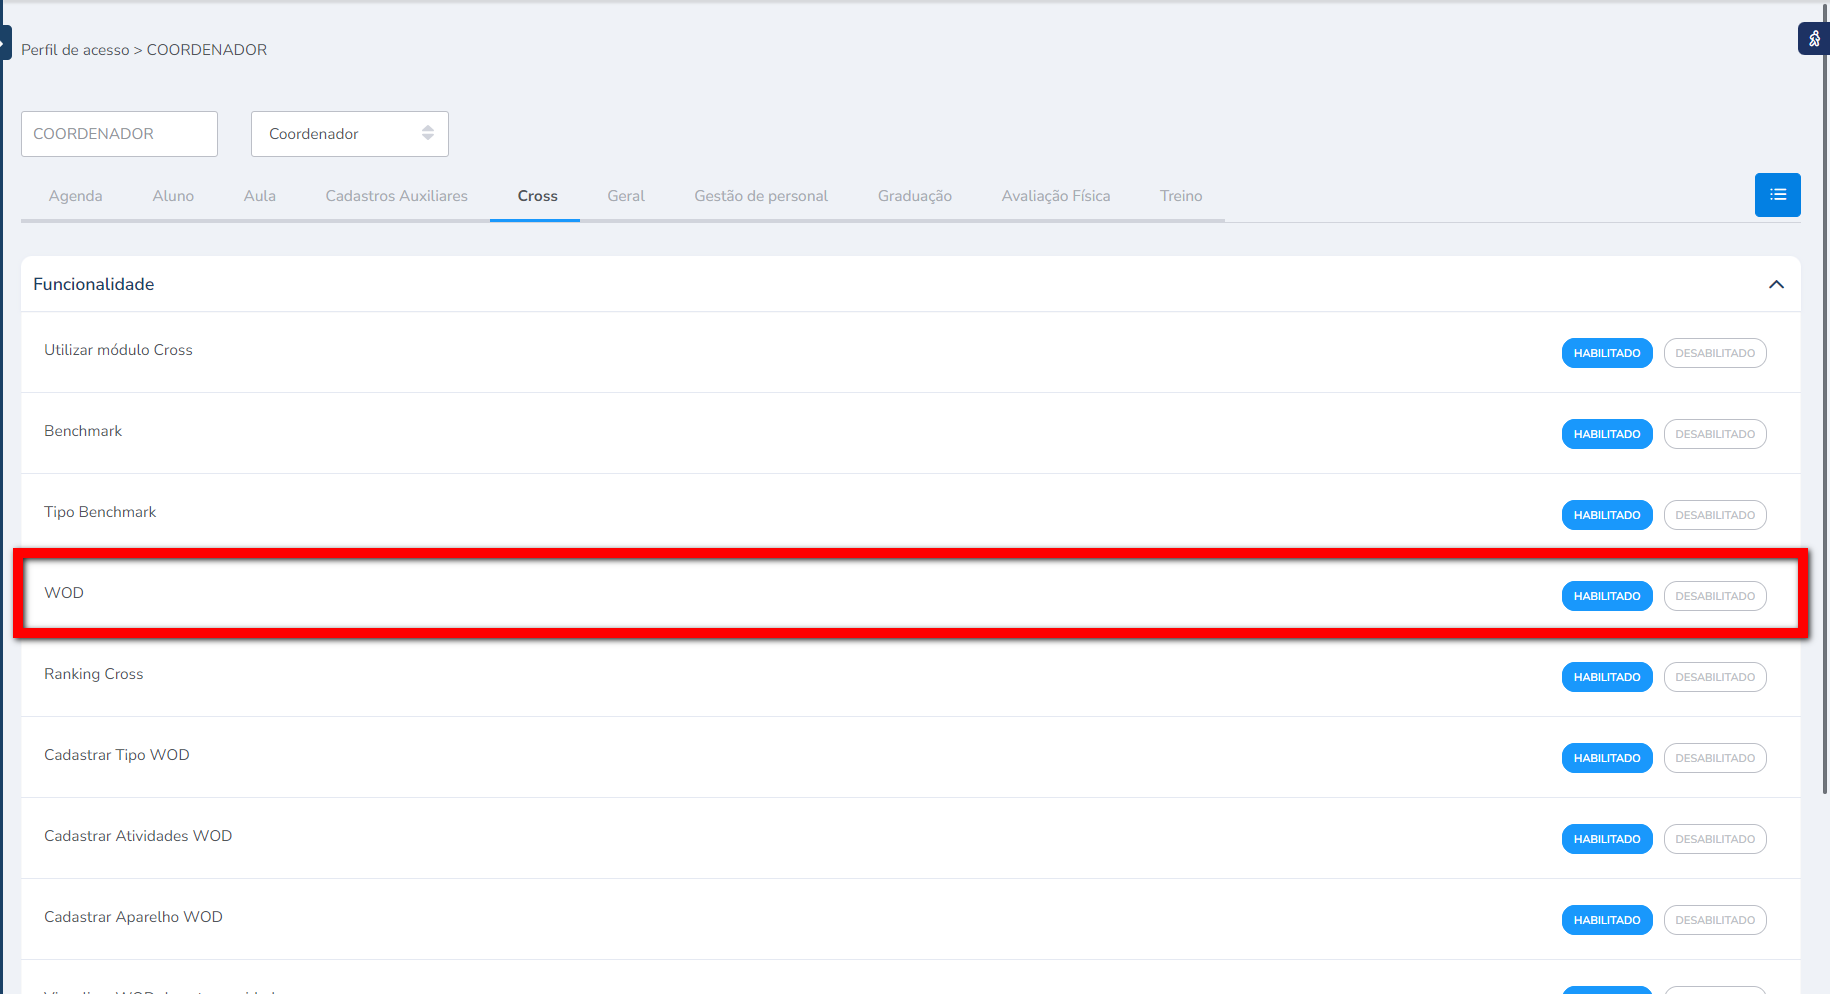Expand the left sidebar arrow handle
This screenshot has height=994, width=1830.
[x=5, y=43]
